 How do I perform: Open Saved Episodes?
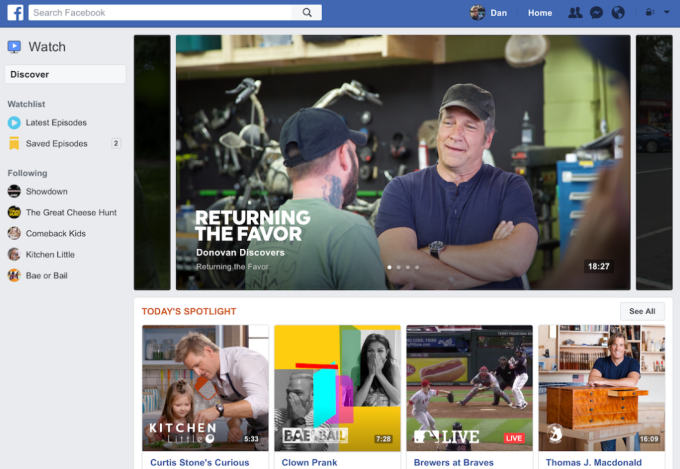[56, 144]
